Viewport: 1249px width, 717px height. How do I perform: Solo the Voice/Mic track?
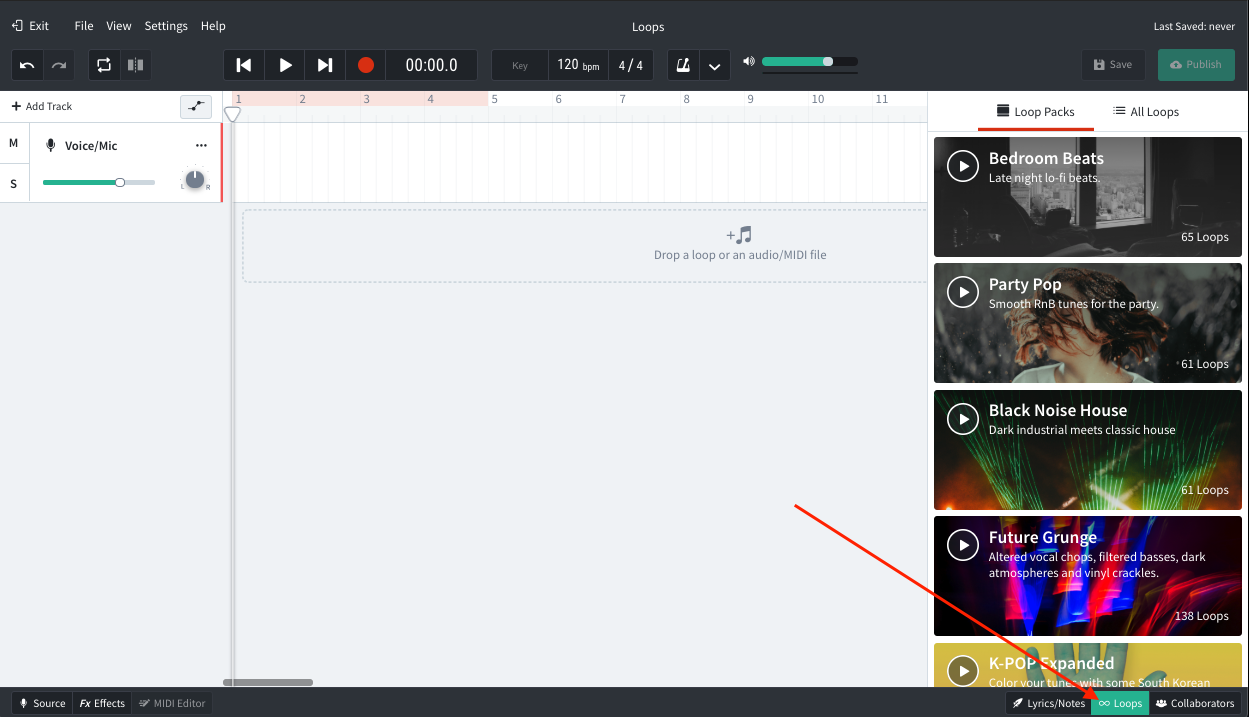(x=14, y=183)
